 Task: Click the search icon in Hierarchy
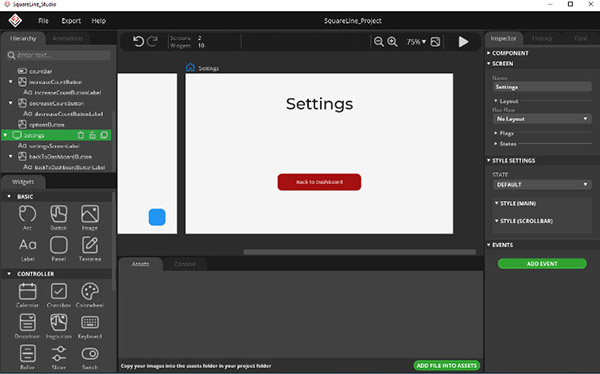pos(11,56)
